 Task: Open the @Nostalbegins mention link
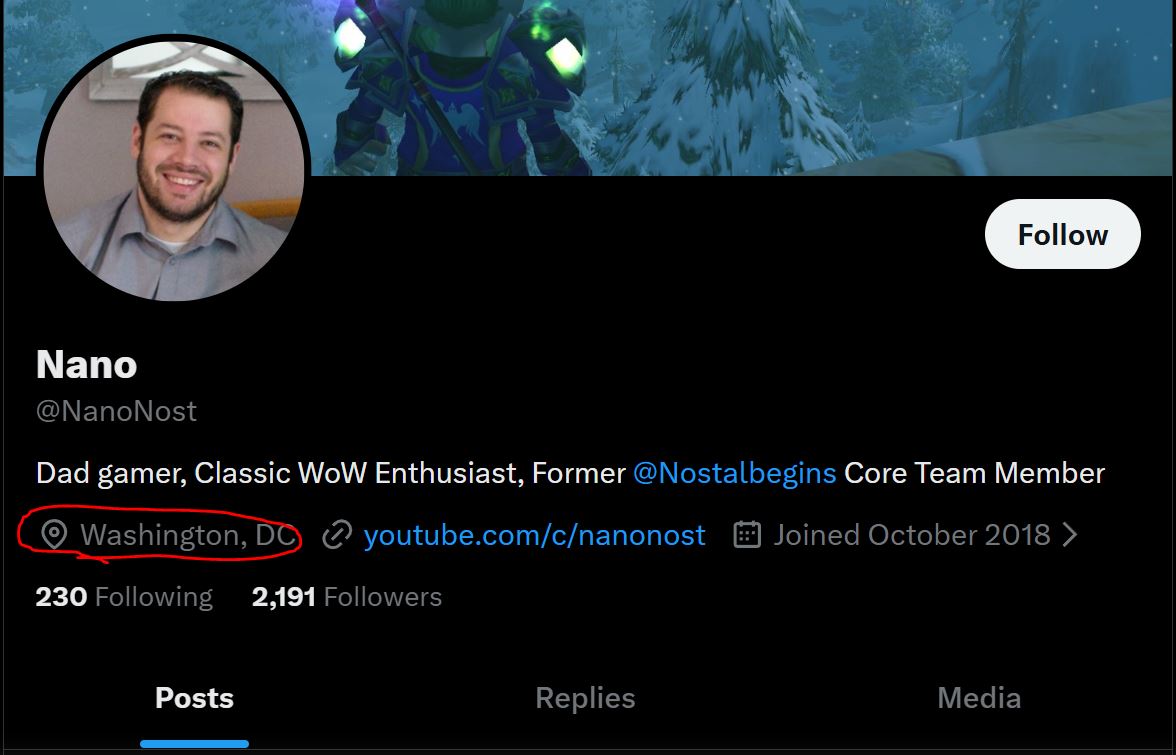pyautogui.click(x=734, y=473)
